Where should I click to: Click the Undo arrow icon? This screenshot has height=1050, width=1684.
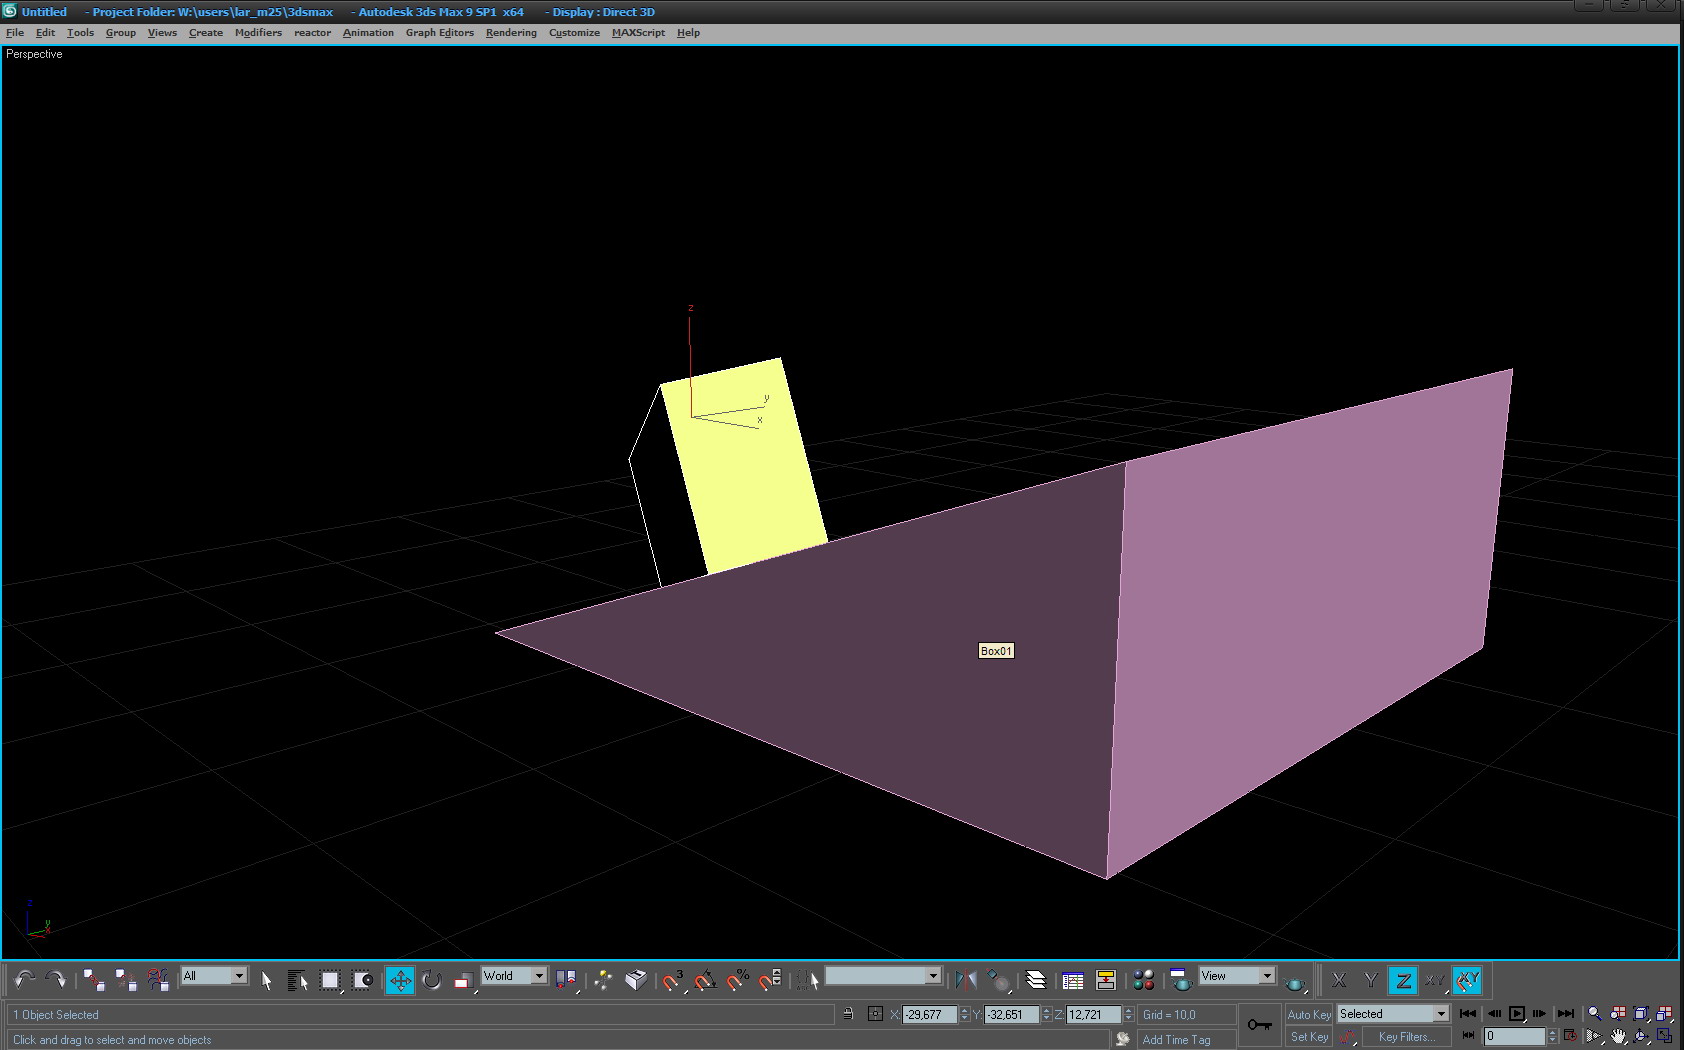[25, 980]
